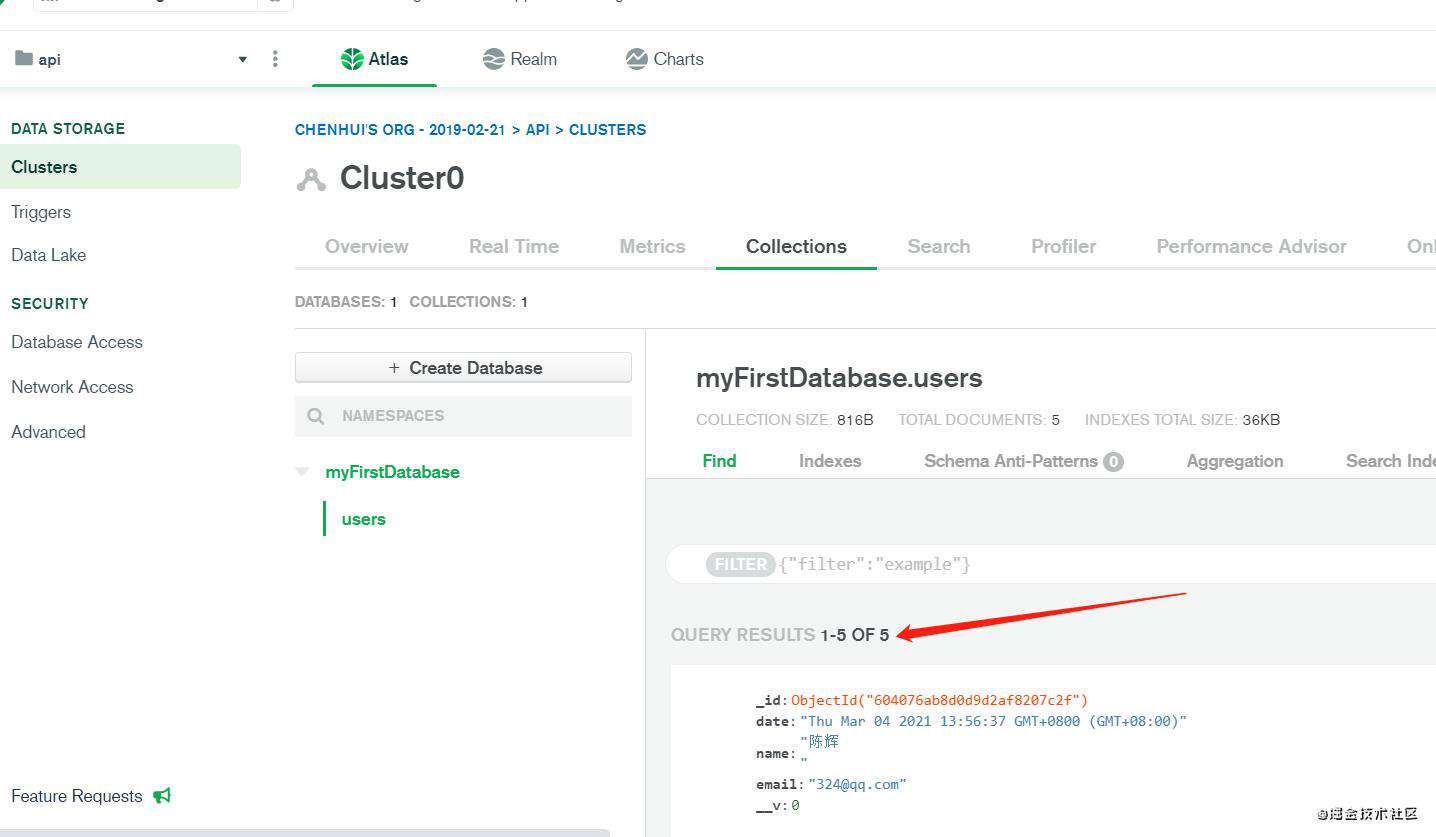This screenshot has height=837, width=1436.
Task: Open the API breadcrumb link
Action: pos(538,130)
